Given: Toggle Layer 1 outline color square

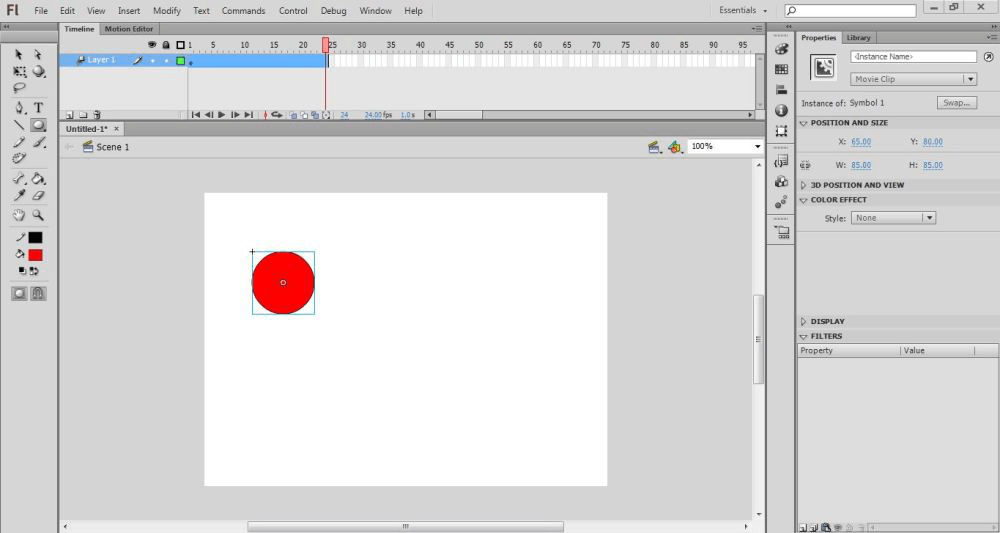Looking at the screenshot, I should (x=180, y=61).
